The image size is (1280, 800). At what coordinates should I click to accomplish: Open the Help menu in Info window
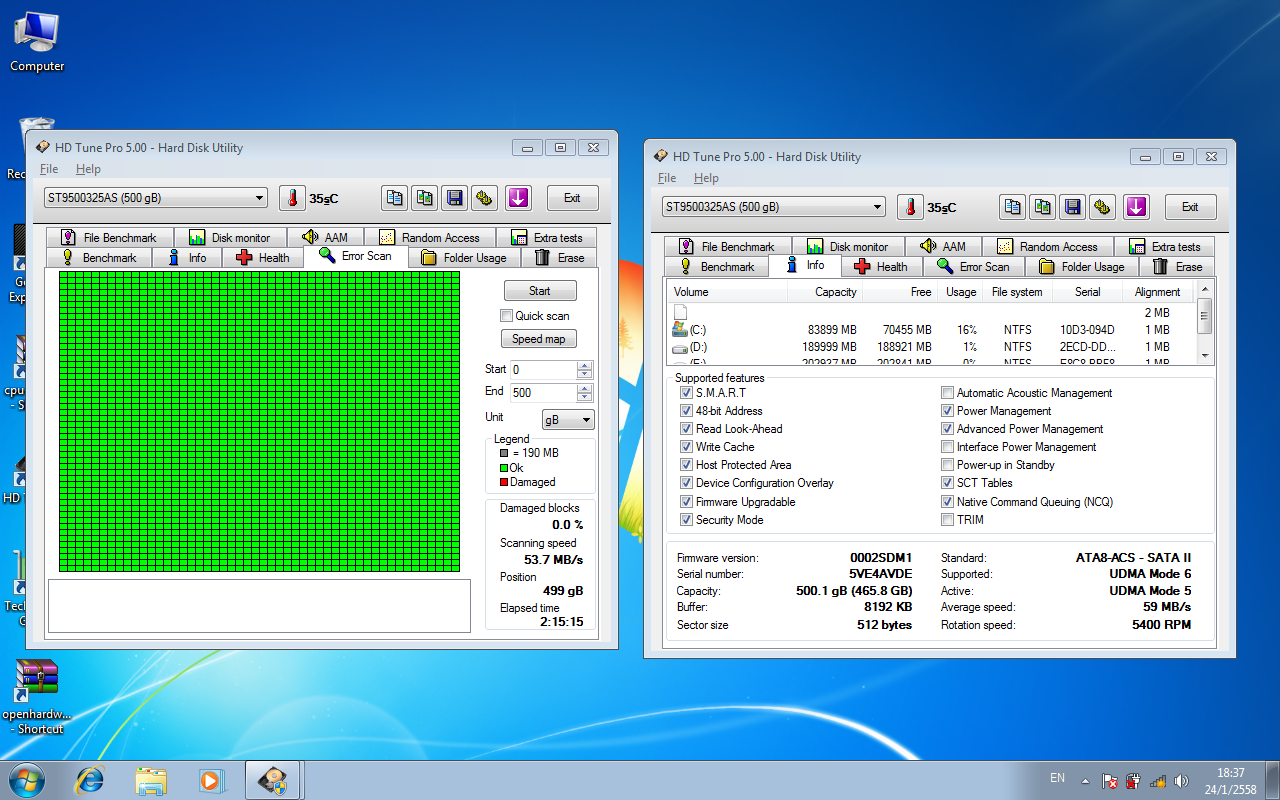(706, 178)
